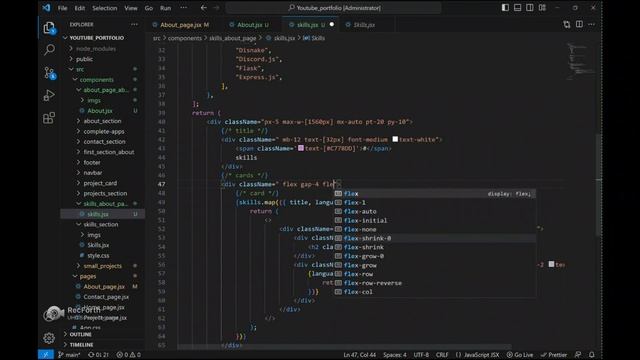Collapse the src folder
640x360 pixels.
pyautogui.click(x=80, y=69)
